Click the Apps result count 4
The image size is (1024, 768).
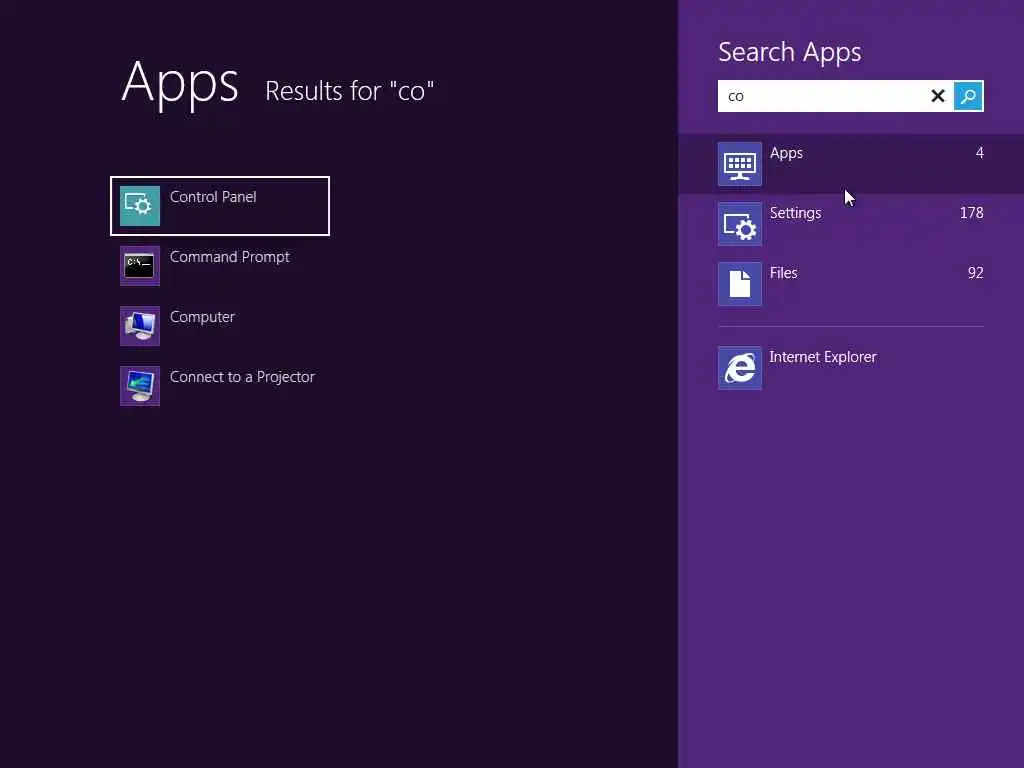tap(980, 153)
